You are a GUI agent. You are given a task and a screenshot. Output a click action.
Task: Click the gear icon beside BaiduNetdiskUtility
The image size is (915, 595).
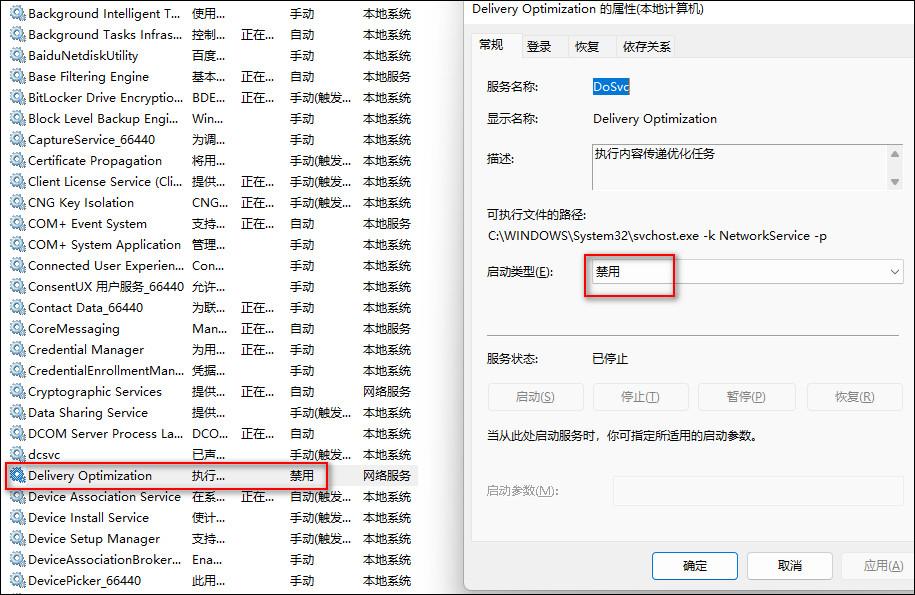tap(18, 55)
